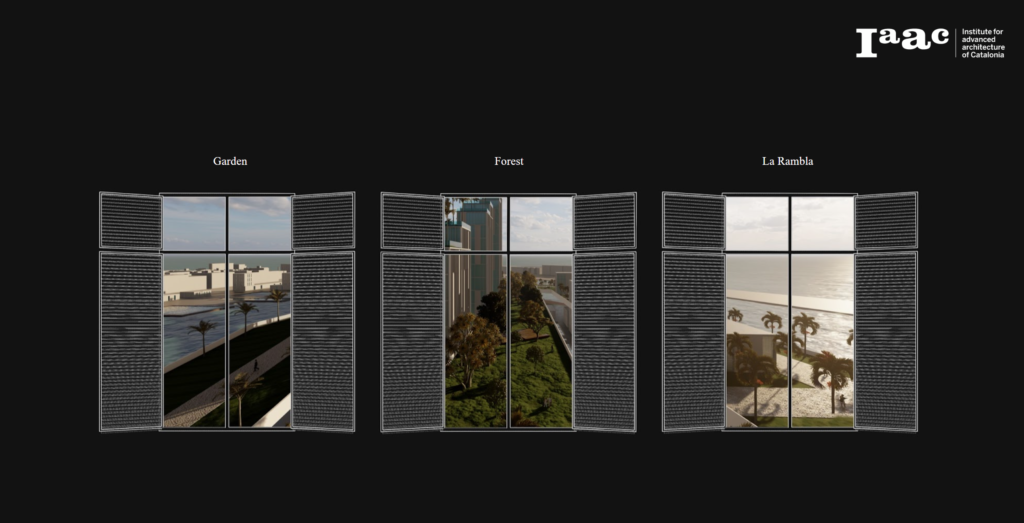Click the La Rambla window's lower right shutter
This screenshot has height=523, width=1024.
tap(886, 341)
